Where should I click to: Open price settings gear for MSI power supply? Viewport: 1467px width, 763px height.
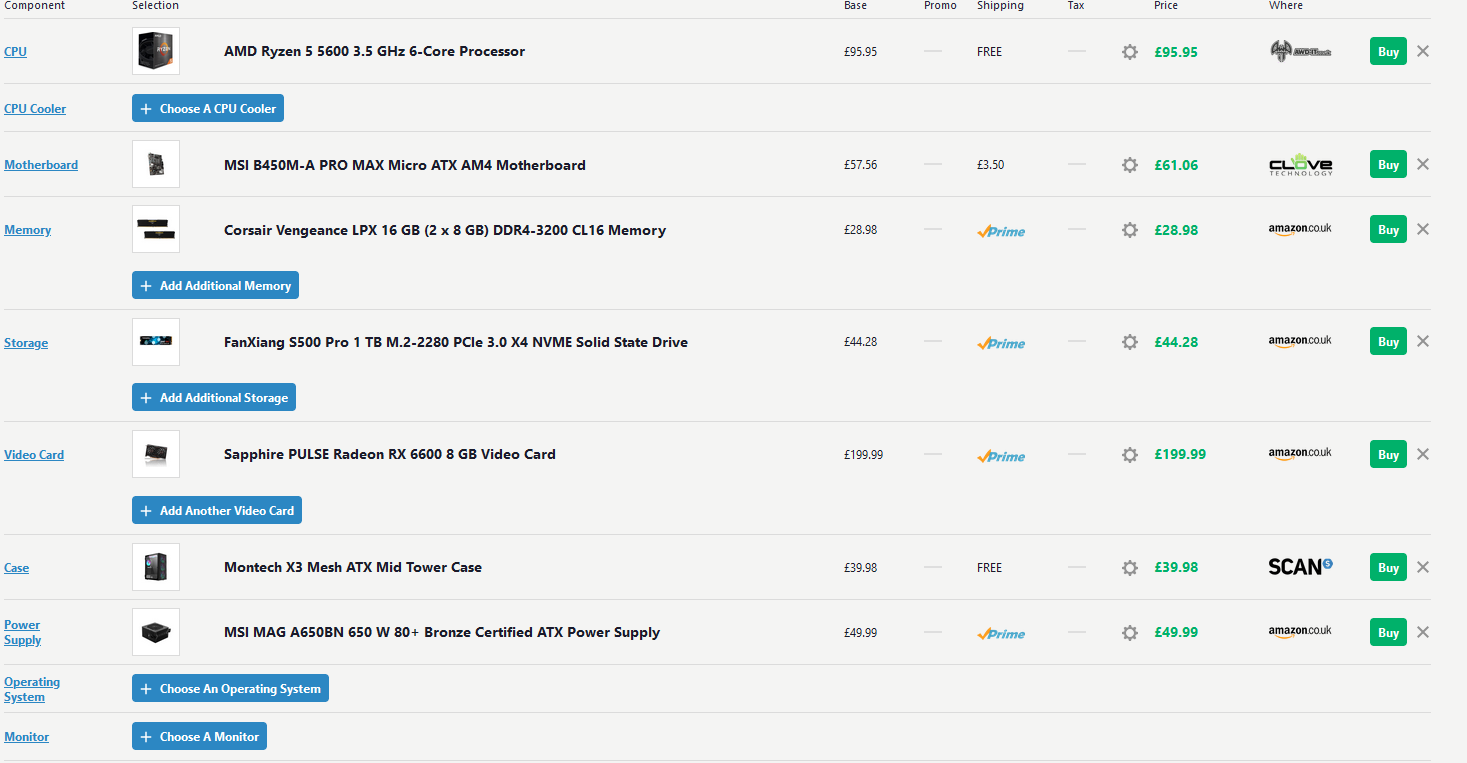pyautogui.click(x=1130, y=633)
